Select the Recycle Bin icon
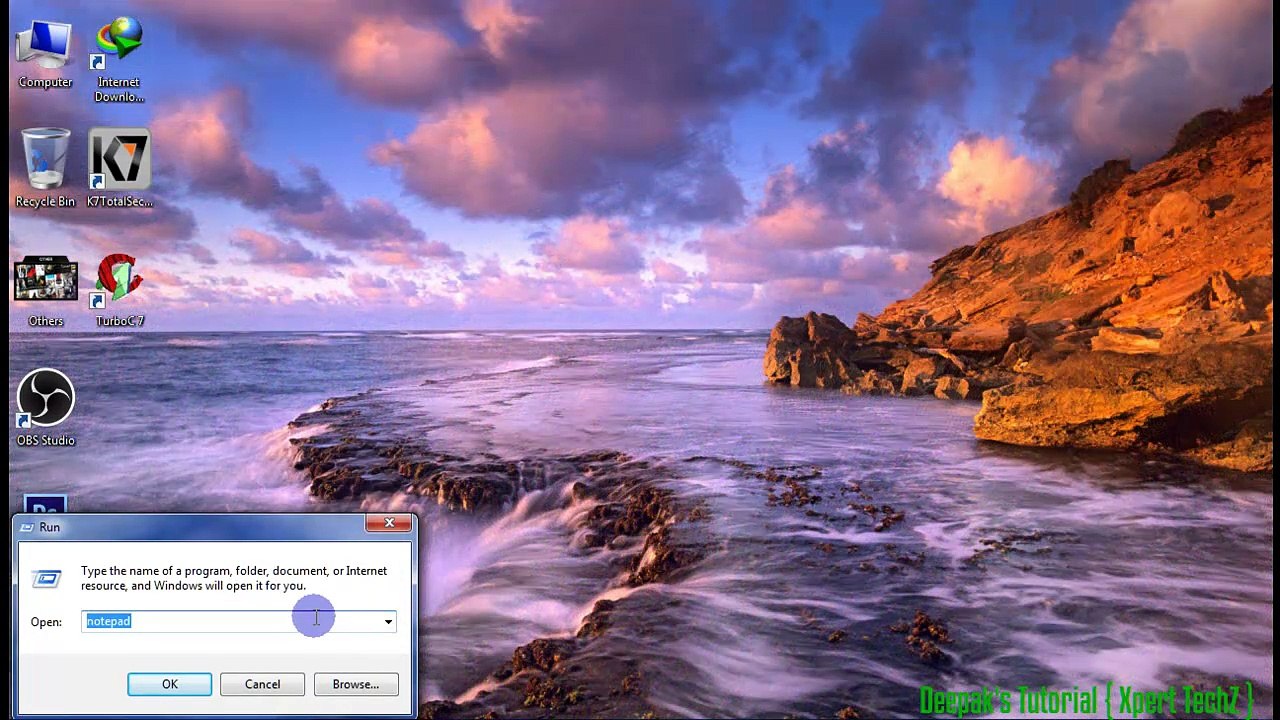Image resolution: width=1280 pixels, height=720 pixels. point(45,168)
